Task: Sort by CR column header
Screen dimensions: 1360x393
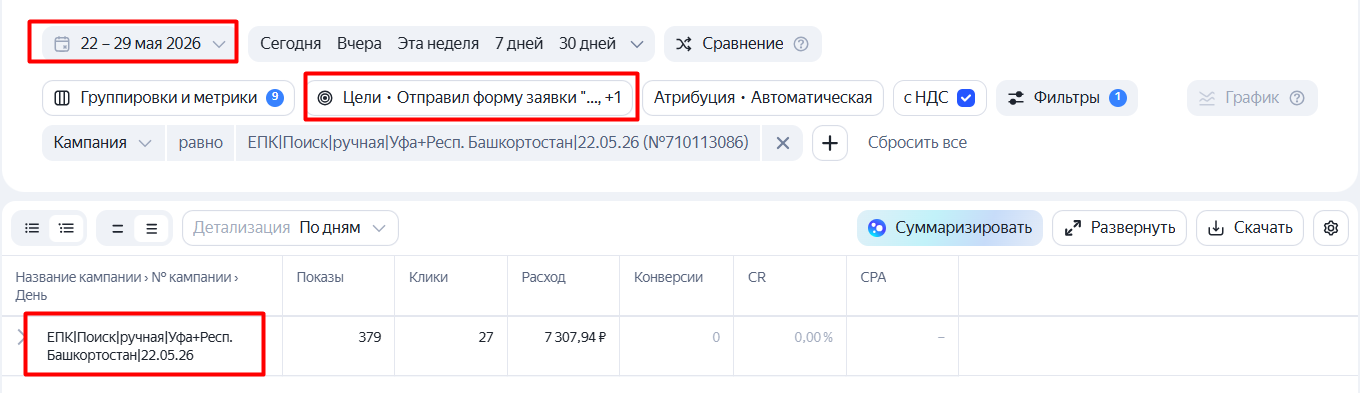Action: click(x=757, y=277)
